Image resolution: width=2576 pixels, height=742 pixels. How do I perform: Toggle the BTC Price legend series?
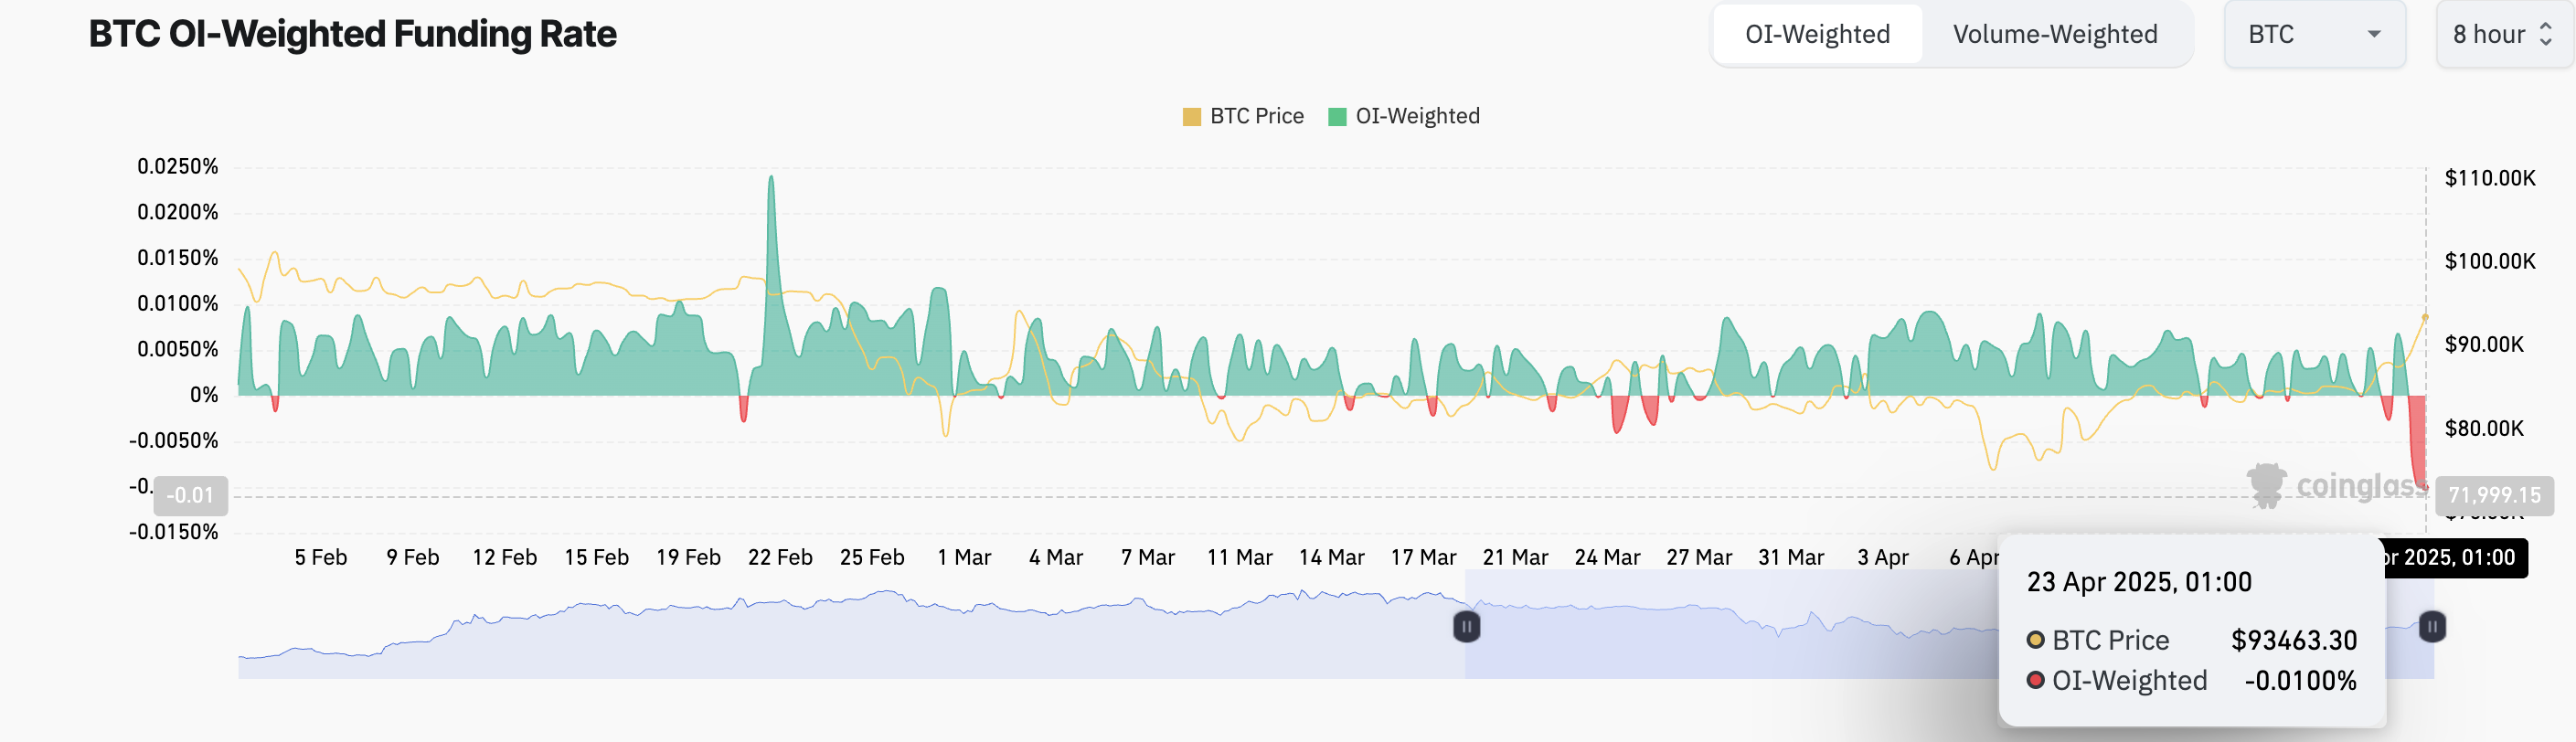pyautogui.click(x=1243, y=117)
